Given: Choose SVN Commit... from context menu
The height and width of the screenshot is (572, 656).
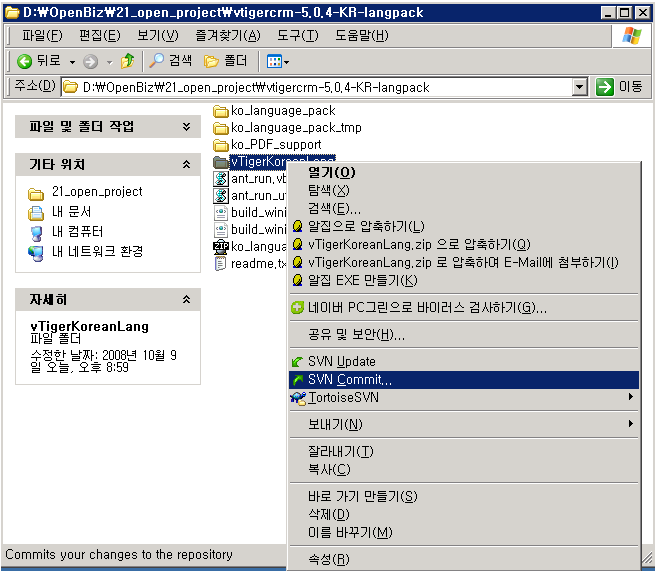Looking at the screenshot, I should pyautogui.click(x=464, y=380).
